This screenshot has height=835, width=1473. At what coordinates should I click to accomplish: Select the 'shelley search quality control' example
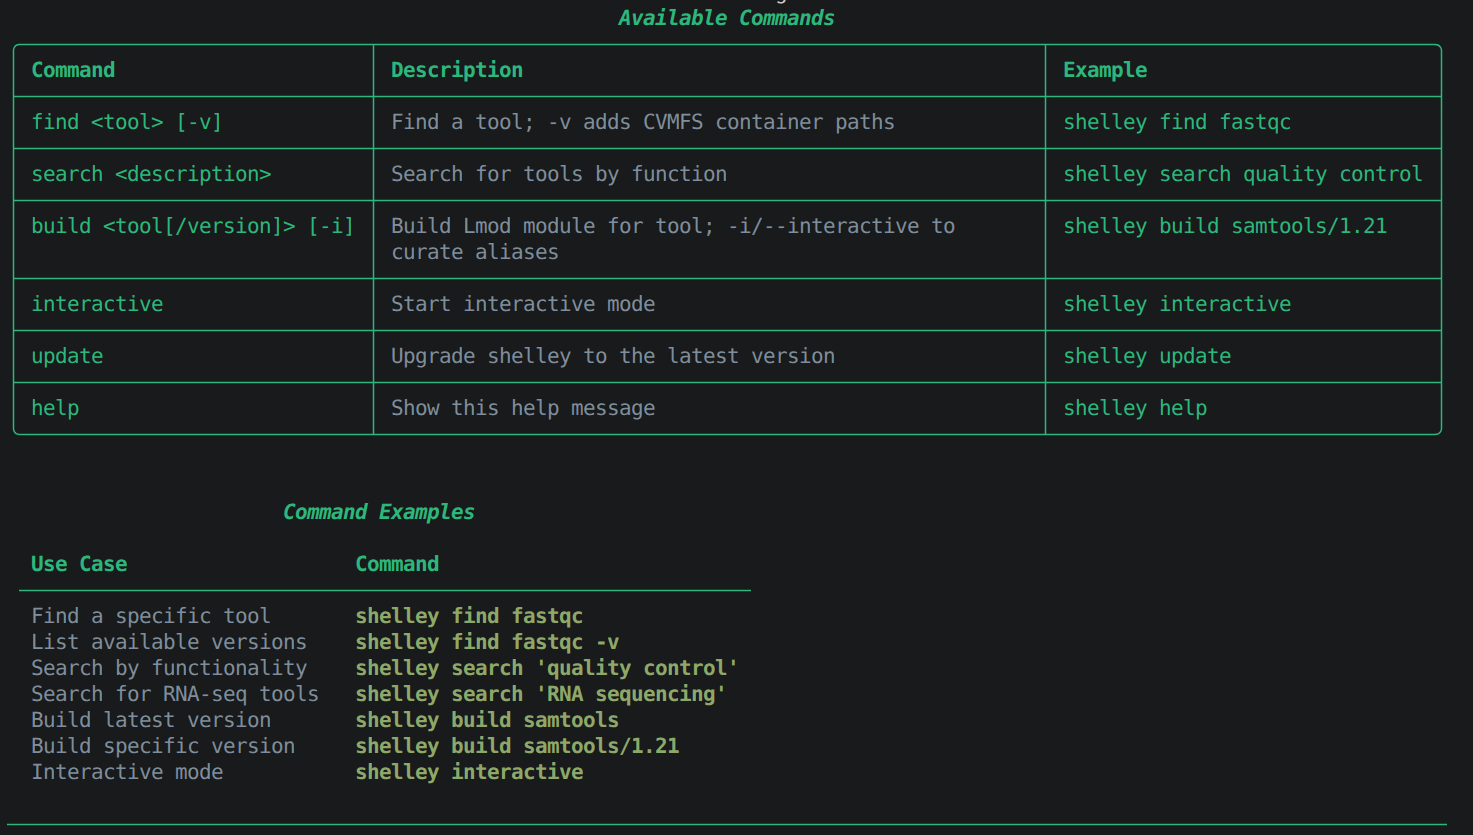click(1242, 174)
